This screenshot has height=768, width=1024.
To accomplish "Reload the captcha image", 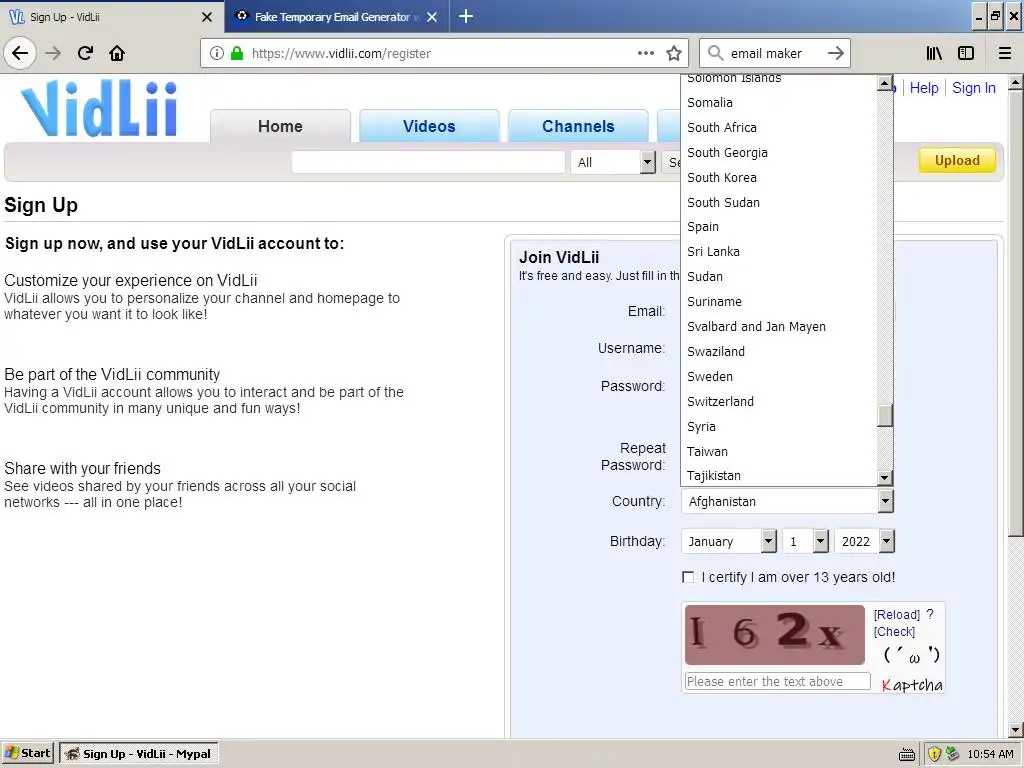I will click(897, 615).
